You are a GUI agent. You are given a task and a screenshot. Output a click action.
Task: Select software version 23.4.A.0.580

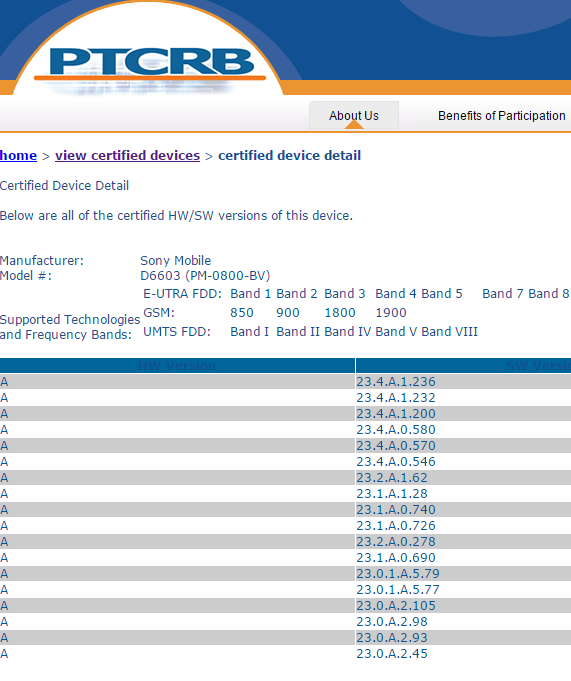[x=396, y=430]
